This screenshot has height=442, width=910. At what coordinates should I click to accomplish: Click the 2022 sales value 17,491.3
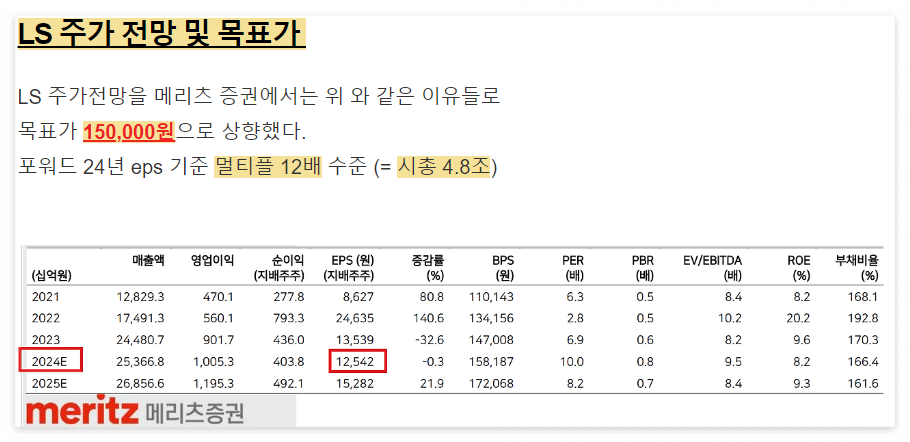pos(140,318)
